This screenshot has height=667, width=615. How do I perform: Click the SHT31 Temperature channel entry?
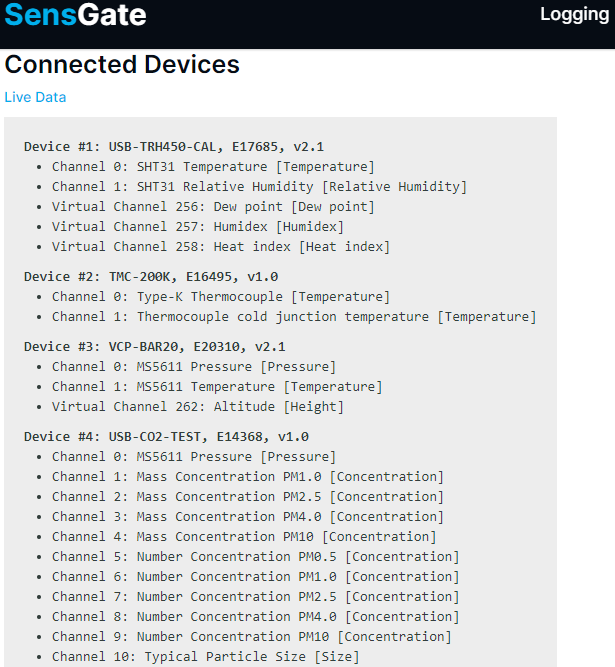[x=213, y=166]
